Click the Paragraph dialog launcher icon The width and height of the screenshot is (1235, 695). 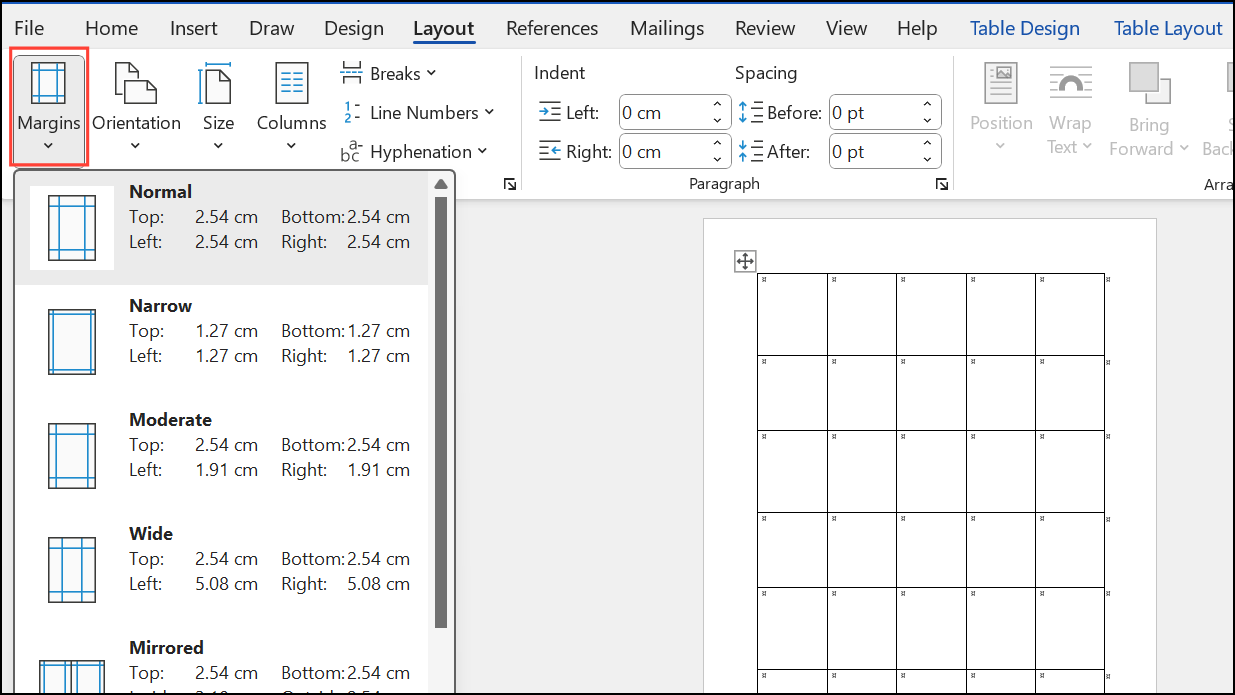(x=941, y=184)
